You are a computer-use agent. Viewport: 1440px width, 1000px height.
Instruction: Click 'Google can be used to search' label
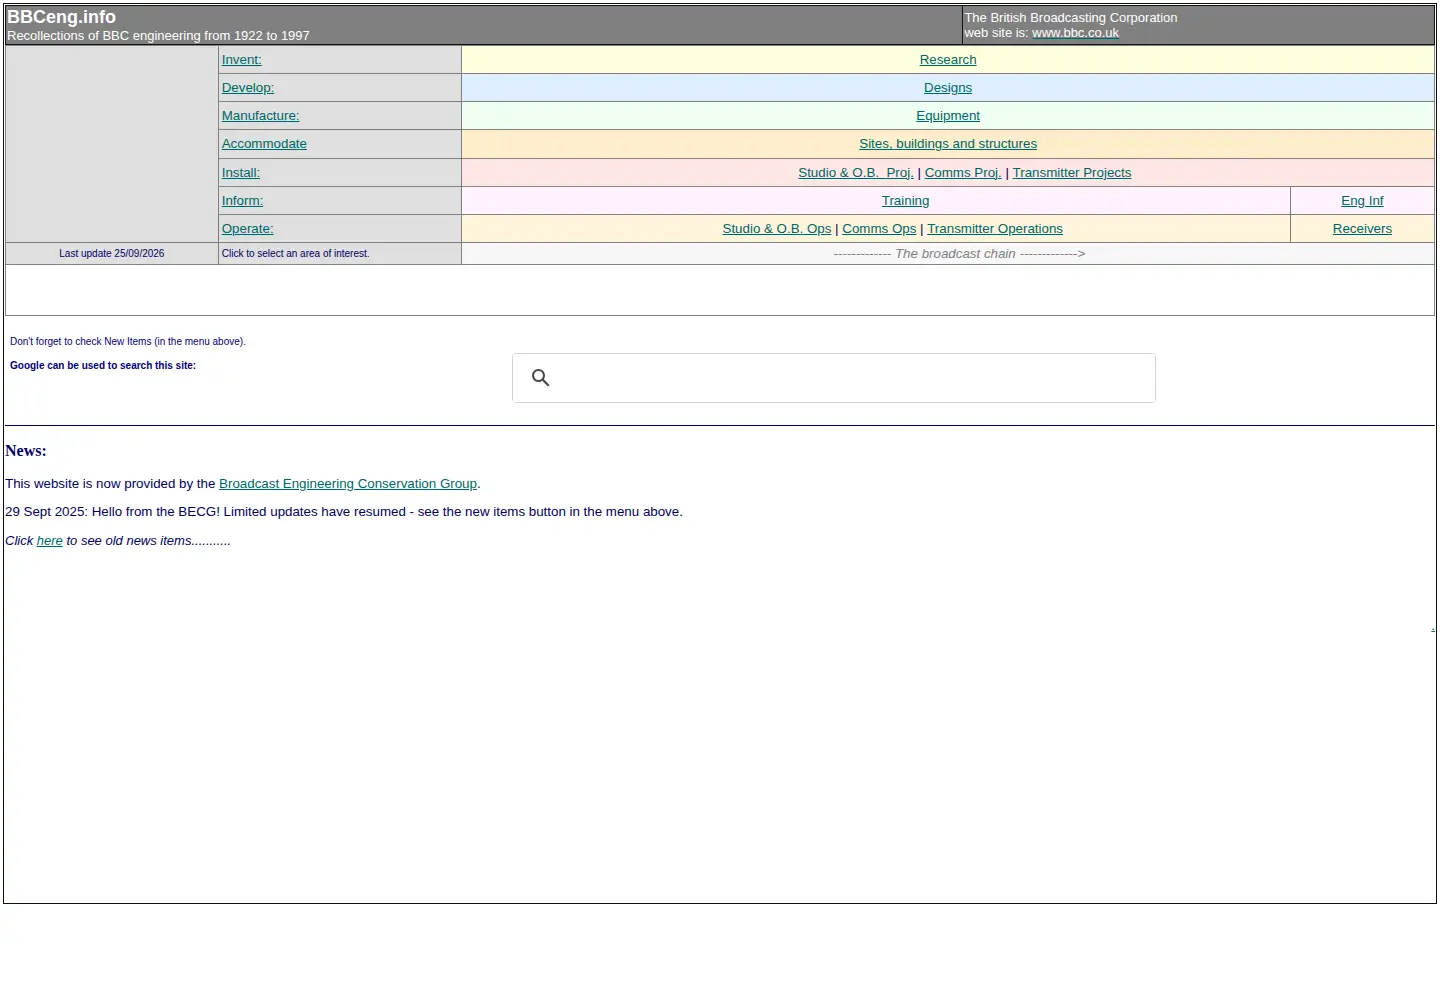[x=103, y=366]
